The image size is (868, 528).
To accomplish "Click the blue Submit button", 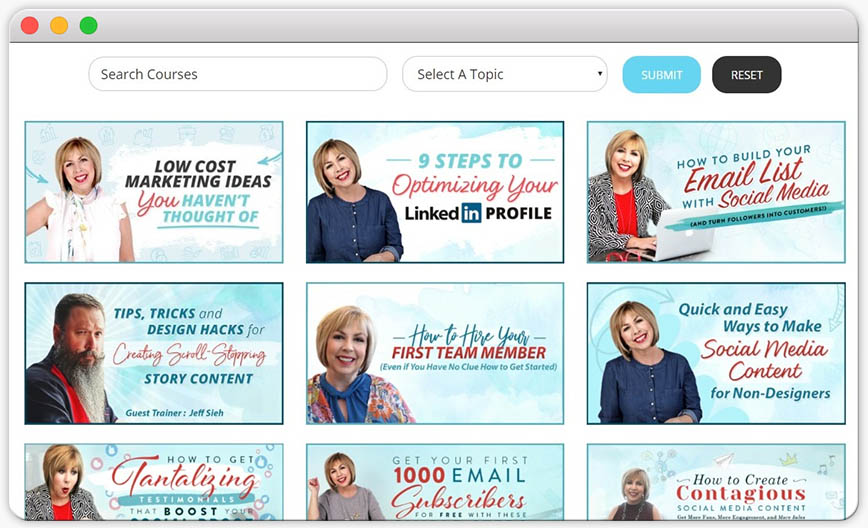I will (662, 75).
